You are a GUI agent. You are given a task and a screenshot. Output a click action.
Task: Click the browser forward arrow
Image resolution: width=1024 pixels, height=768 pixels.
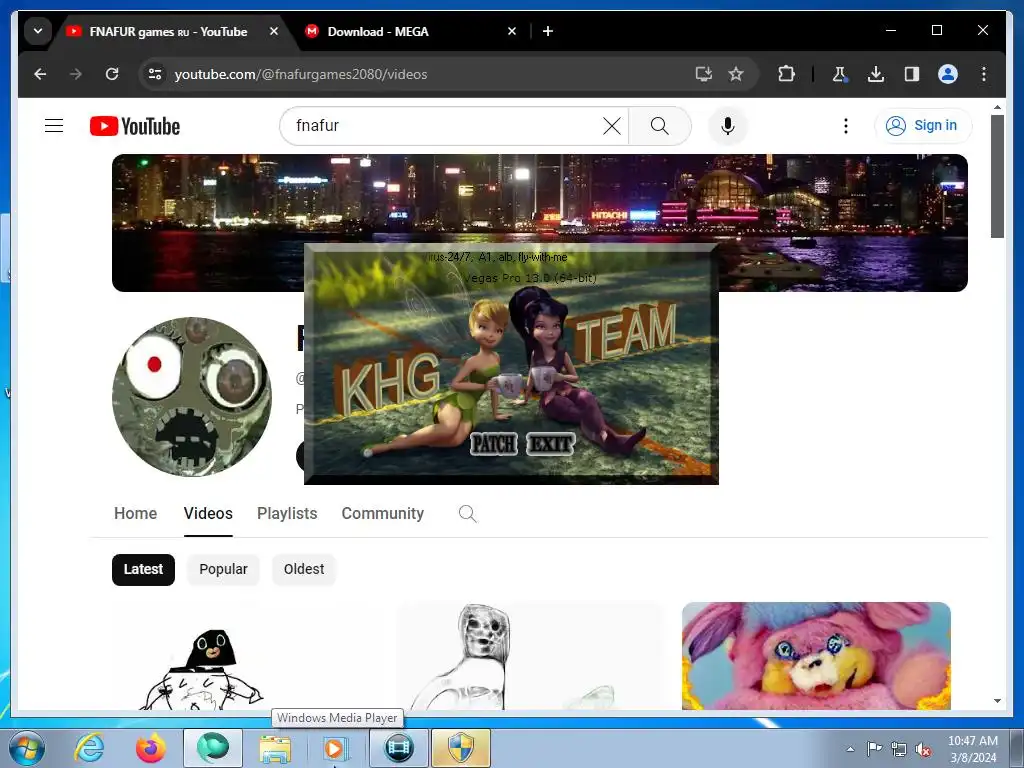tap(76, 74)
